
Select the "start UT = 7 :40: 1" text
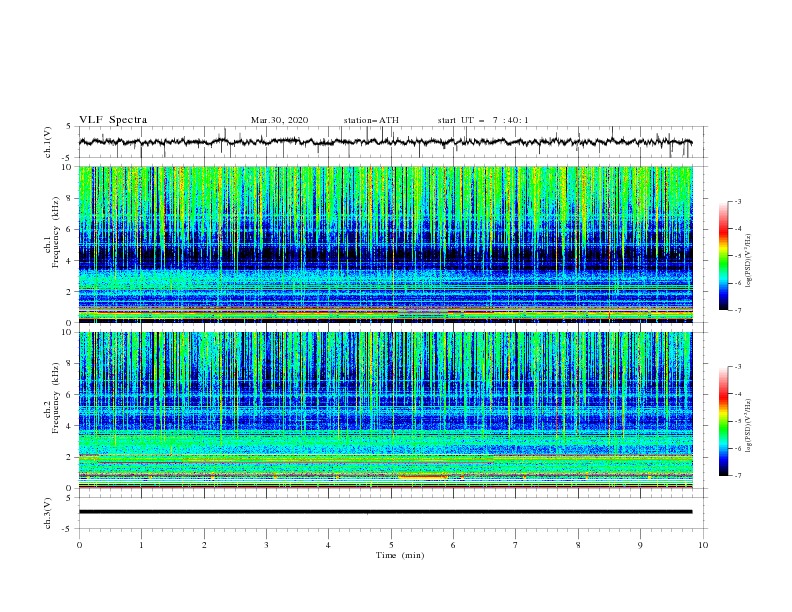[483, 120]
